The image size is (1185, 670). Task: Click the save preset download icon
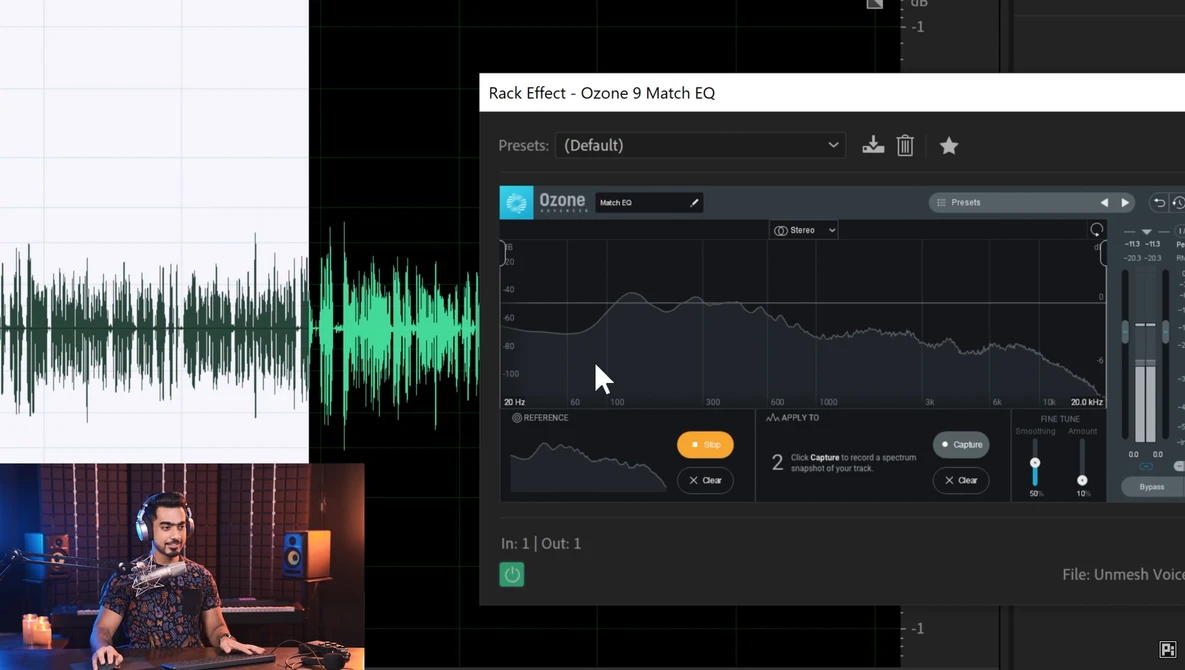(x=873, y=145)
